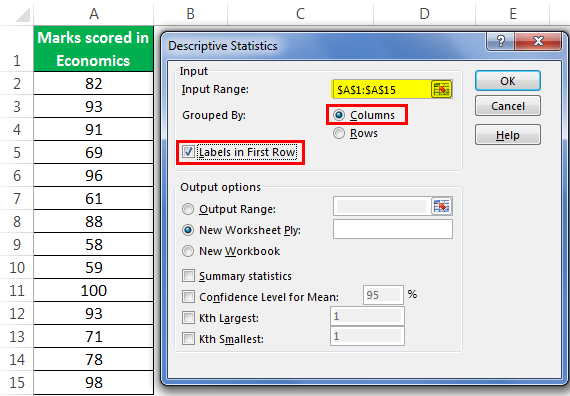Select the Rows grouping option
Viewport: 570px width, 396px height.
tap(339, 133)
